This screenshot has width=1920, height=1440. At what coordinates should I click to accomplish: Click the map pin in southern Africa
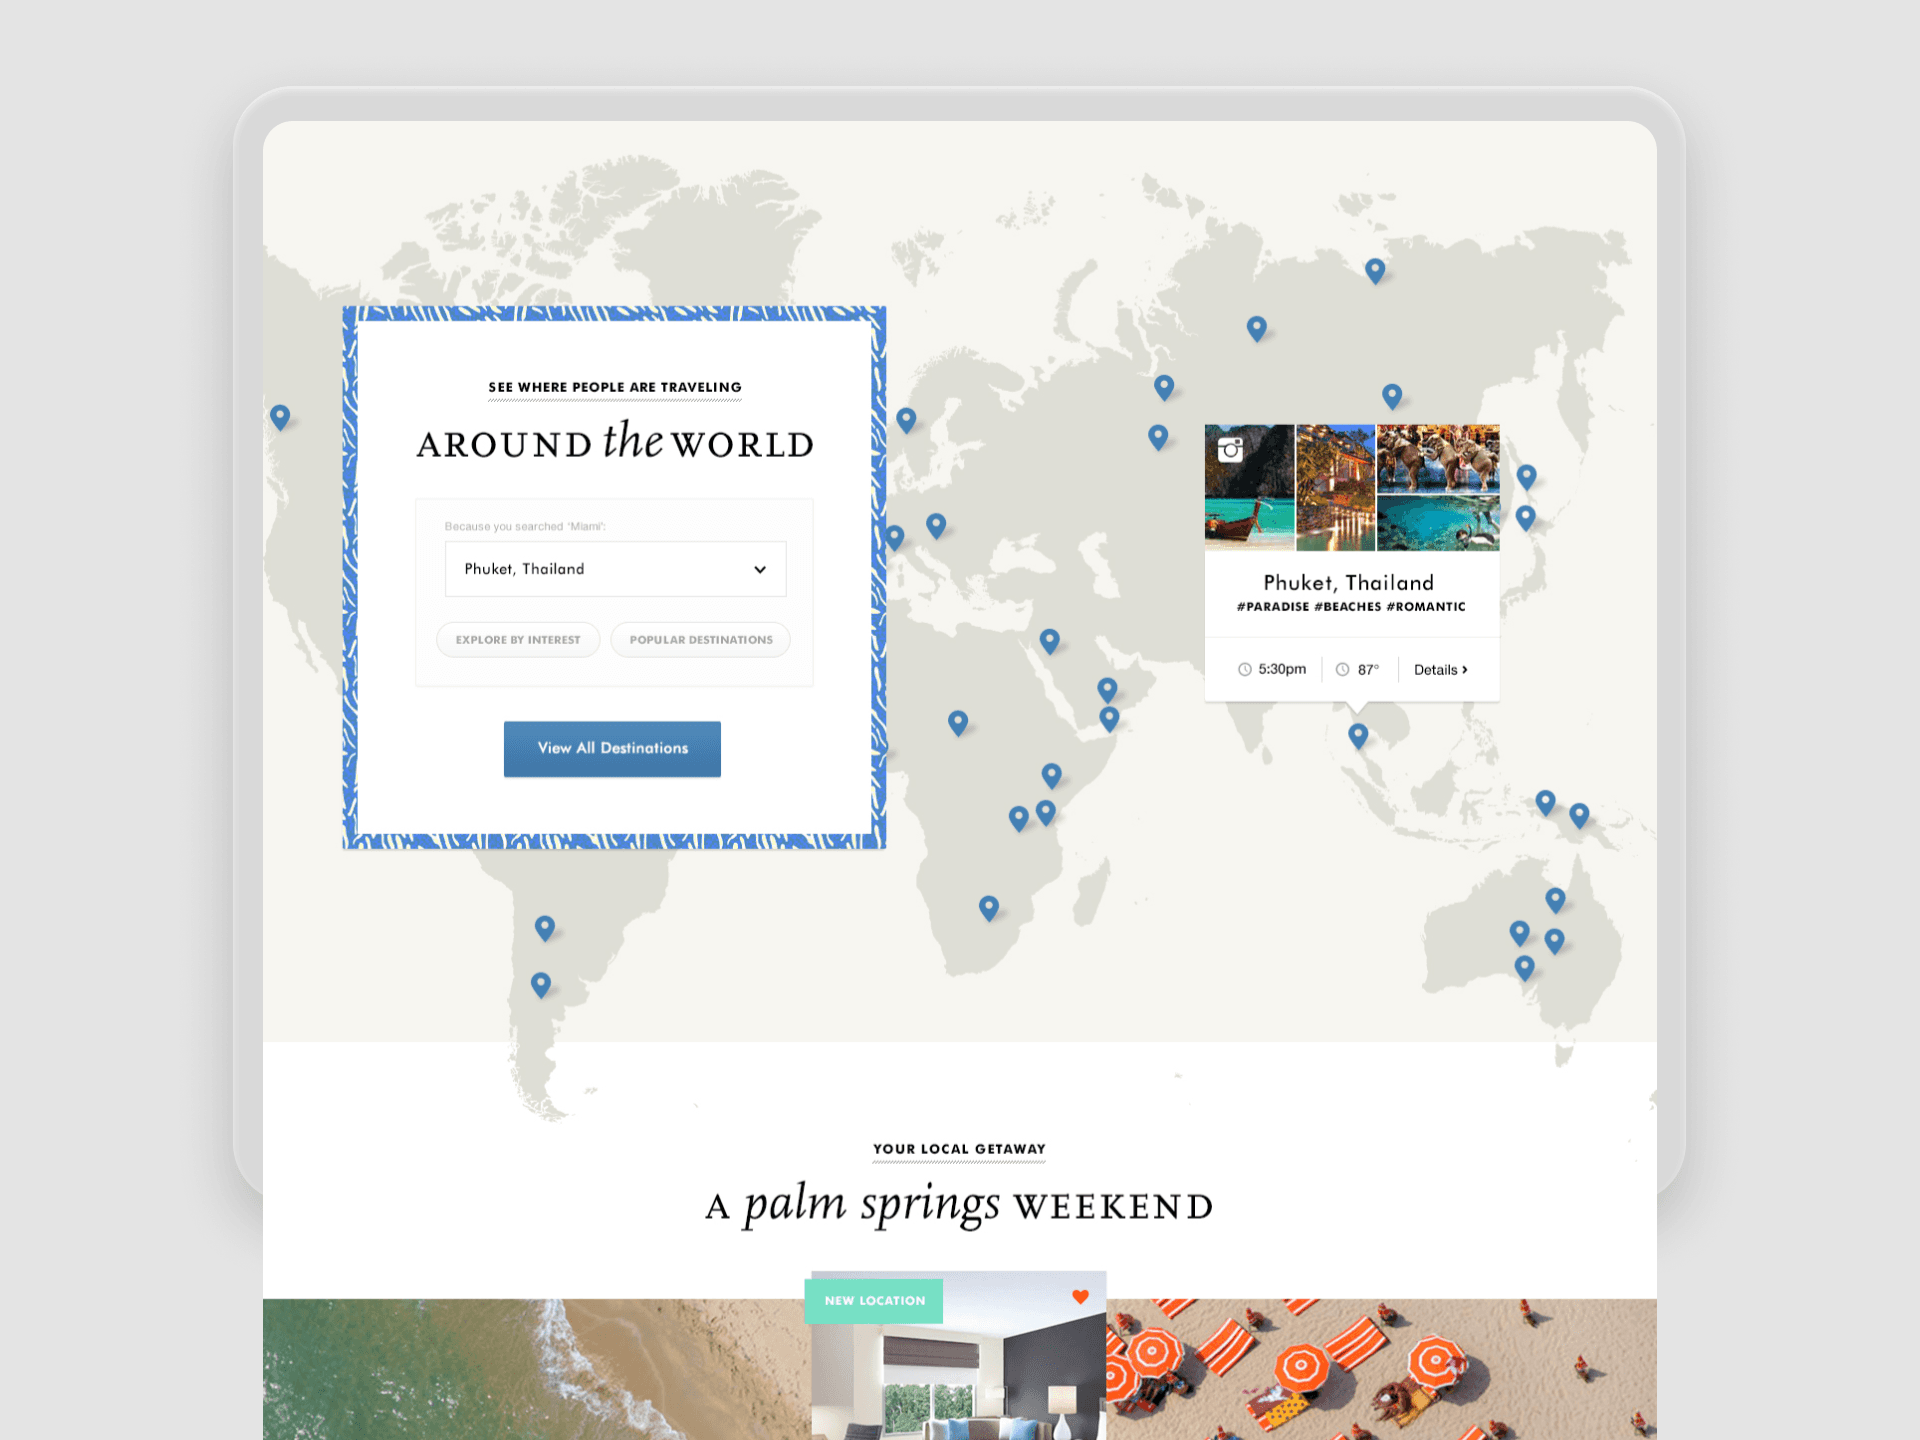[988, 907]
